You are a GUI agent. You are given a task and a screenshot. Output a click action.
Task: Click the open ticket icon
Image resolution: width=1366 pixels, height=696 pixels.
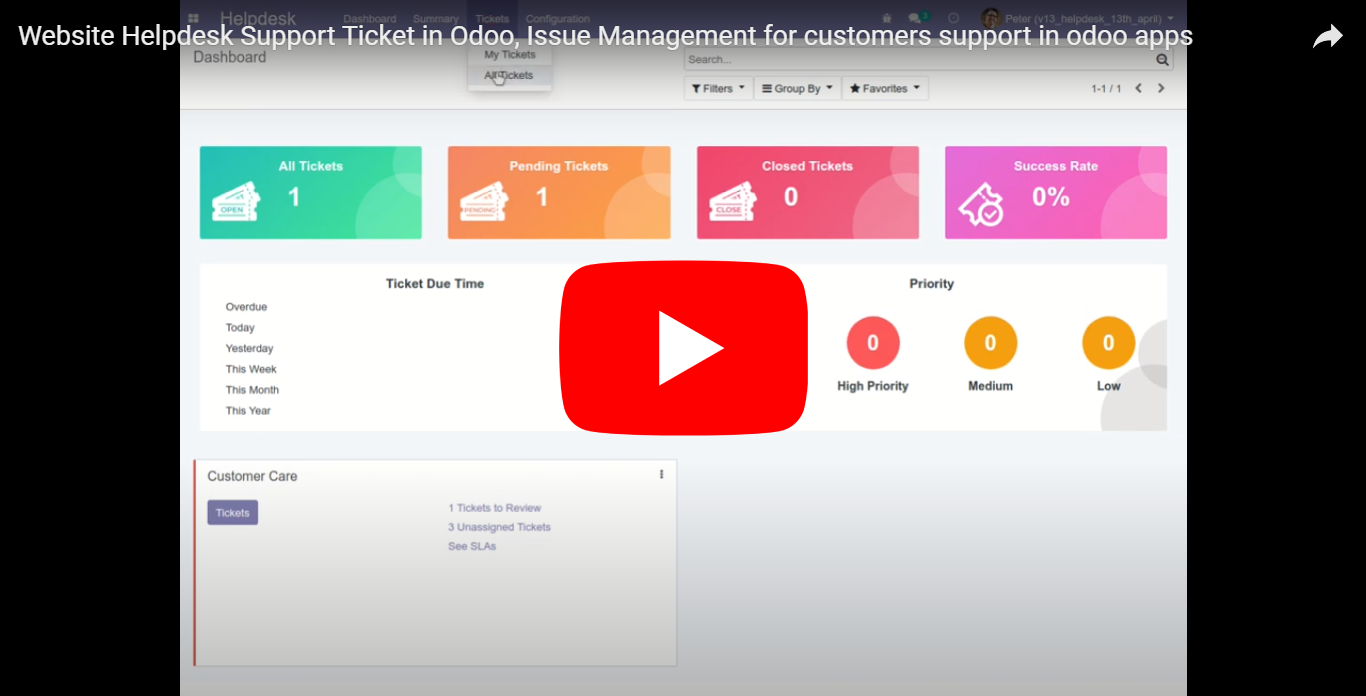tap(235, 202)
